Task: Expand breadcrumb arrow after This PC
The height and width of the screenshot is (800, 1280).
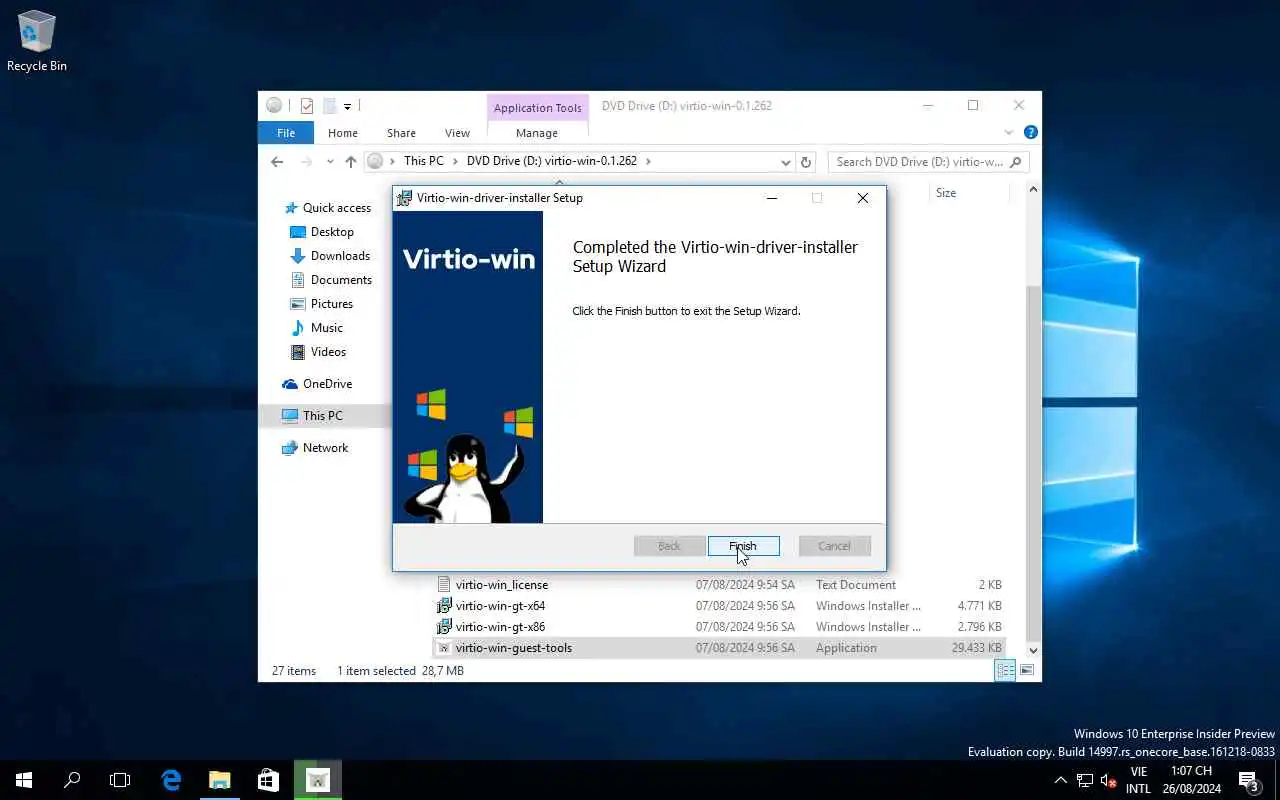Action: coord(455,161)
